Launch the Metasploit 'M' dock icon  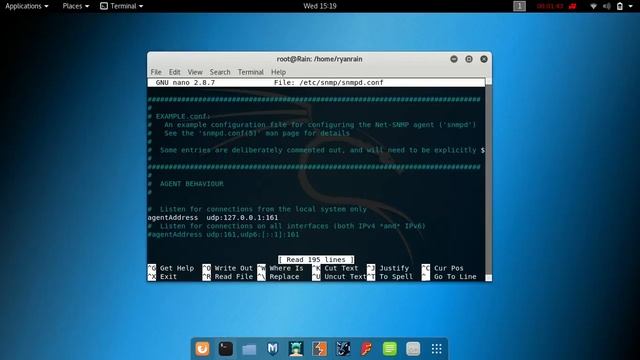coord(272,349)
